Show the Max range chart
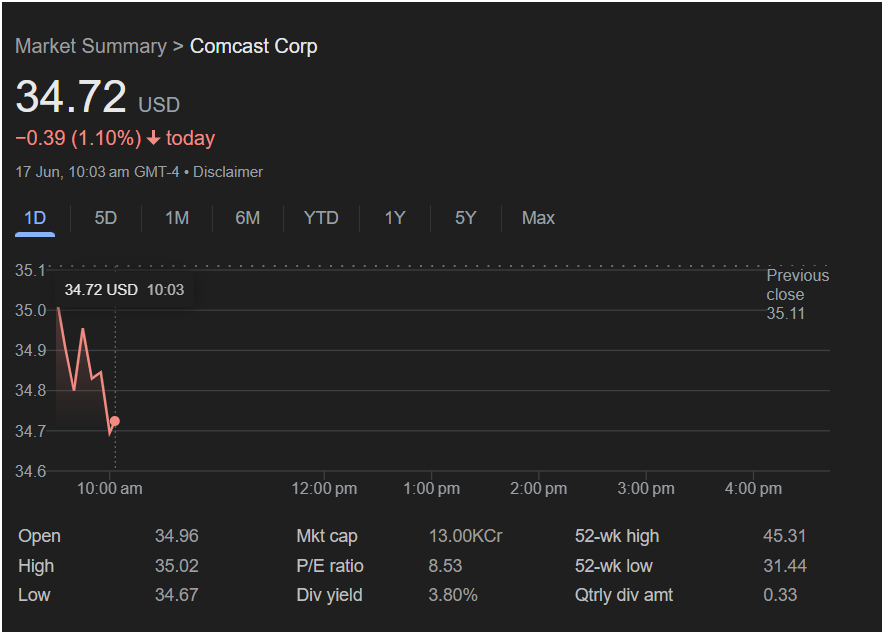Viewport: 884px width, 634px height. (538, 218)
